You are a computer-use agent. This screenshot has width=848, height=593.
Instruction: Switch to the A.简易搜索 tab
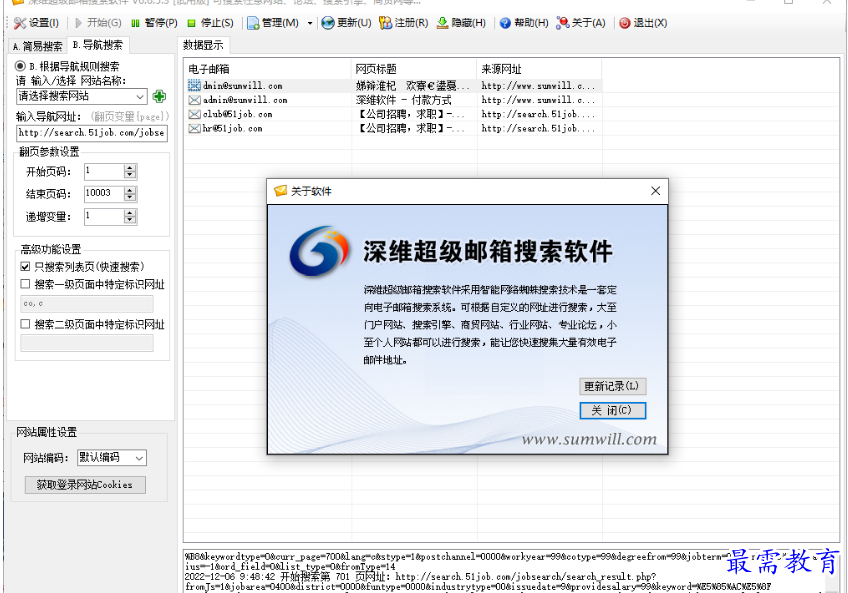pyautogui.click(x=37, y=47)
